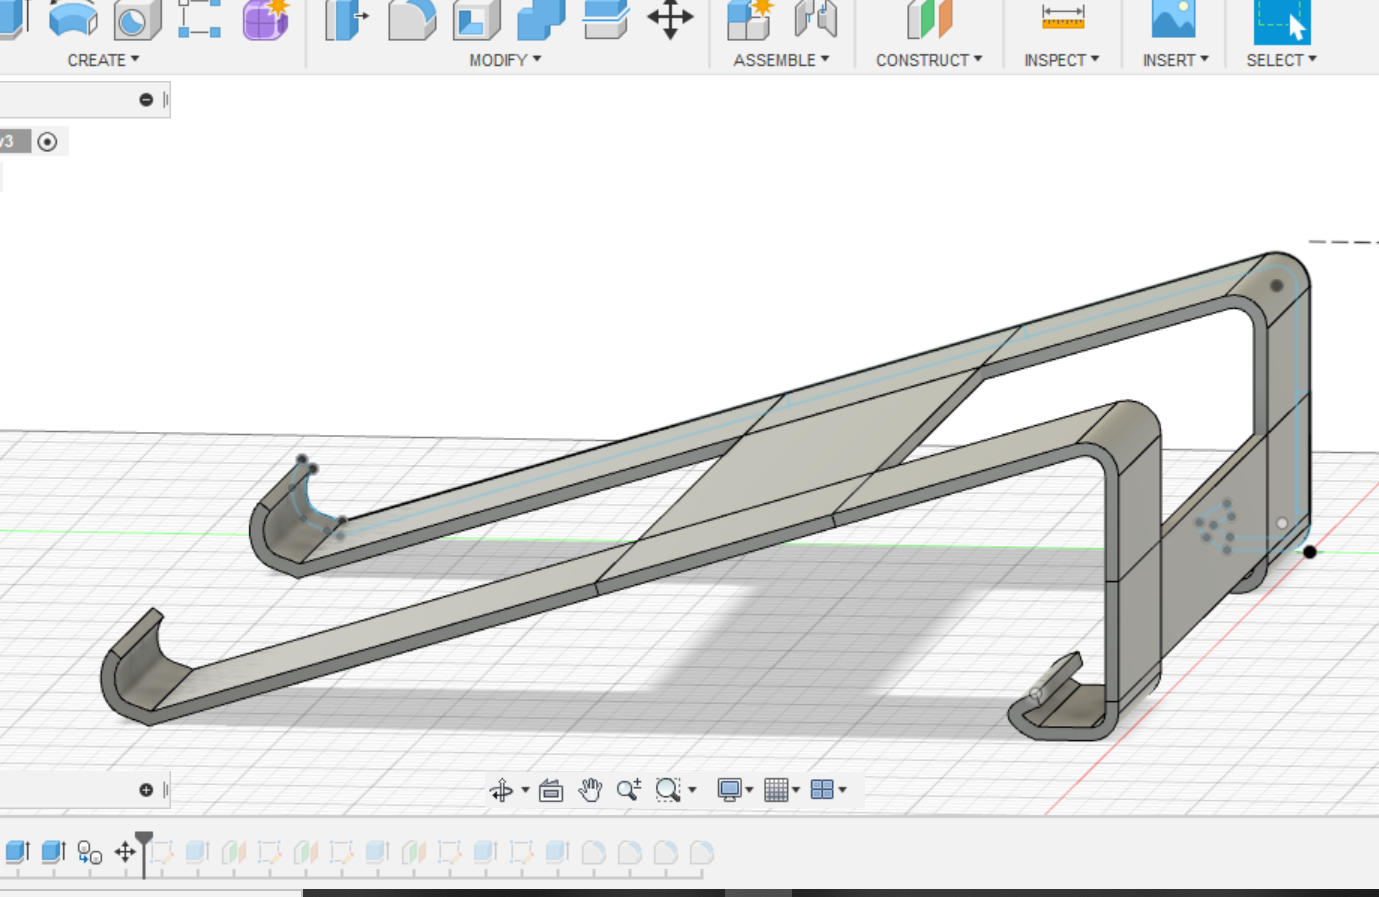Click the browser panel resize handle
The height and width of the screenshot is (897, 1379).
165,100
